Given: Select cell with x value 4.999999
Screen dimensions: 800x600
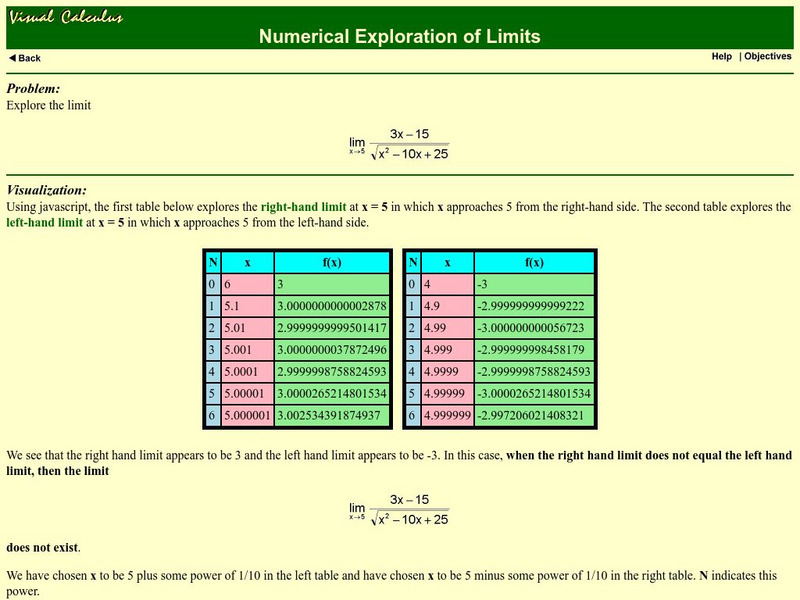Looking at the screenshot, I should [x=447, y=416].
